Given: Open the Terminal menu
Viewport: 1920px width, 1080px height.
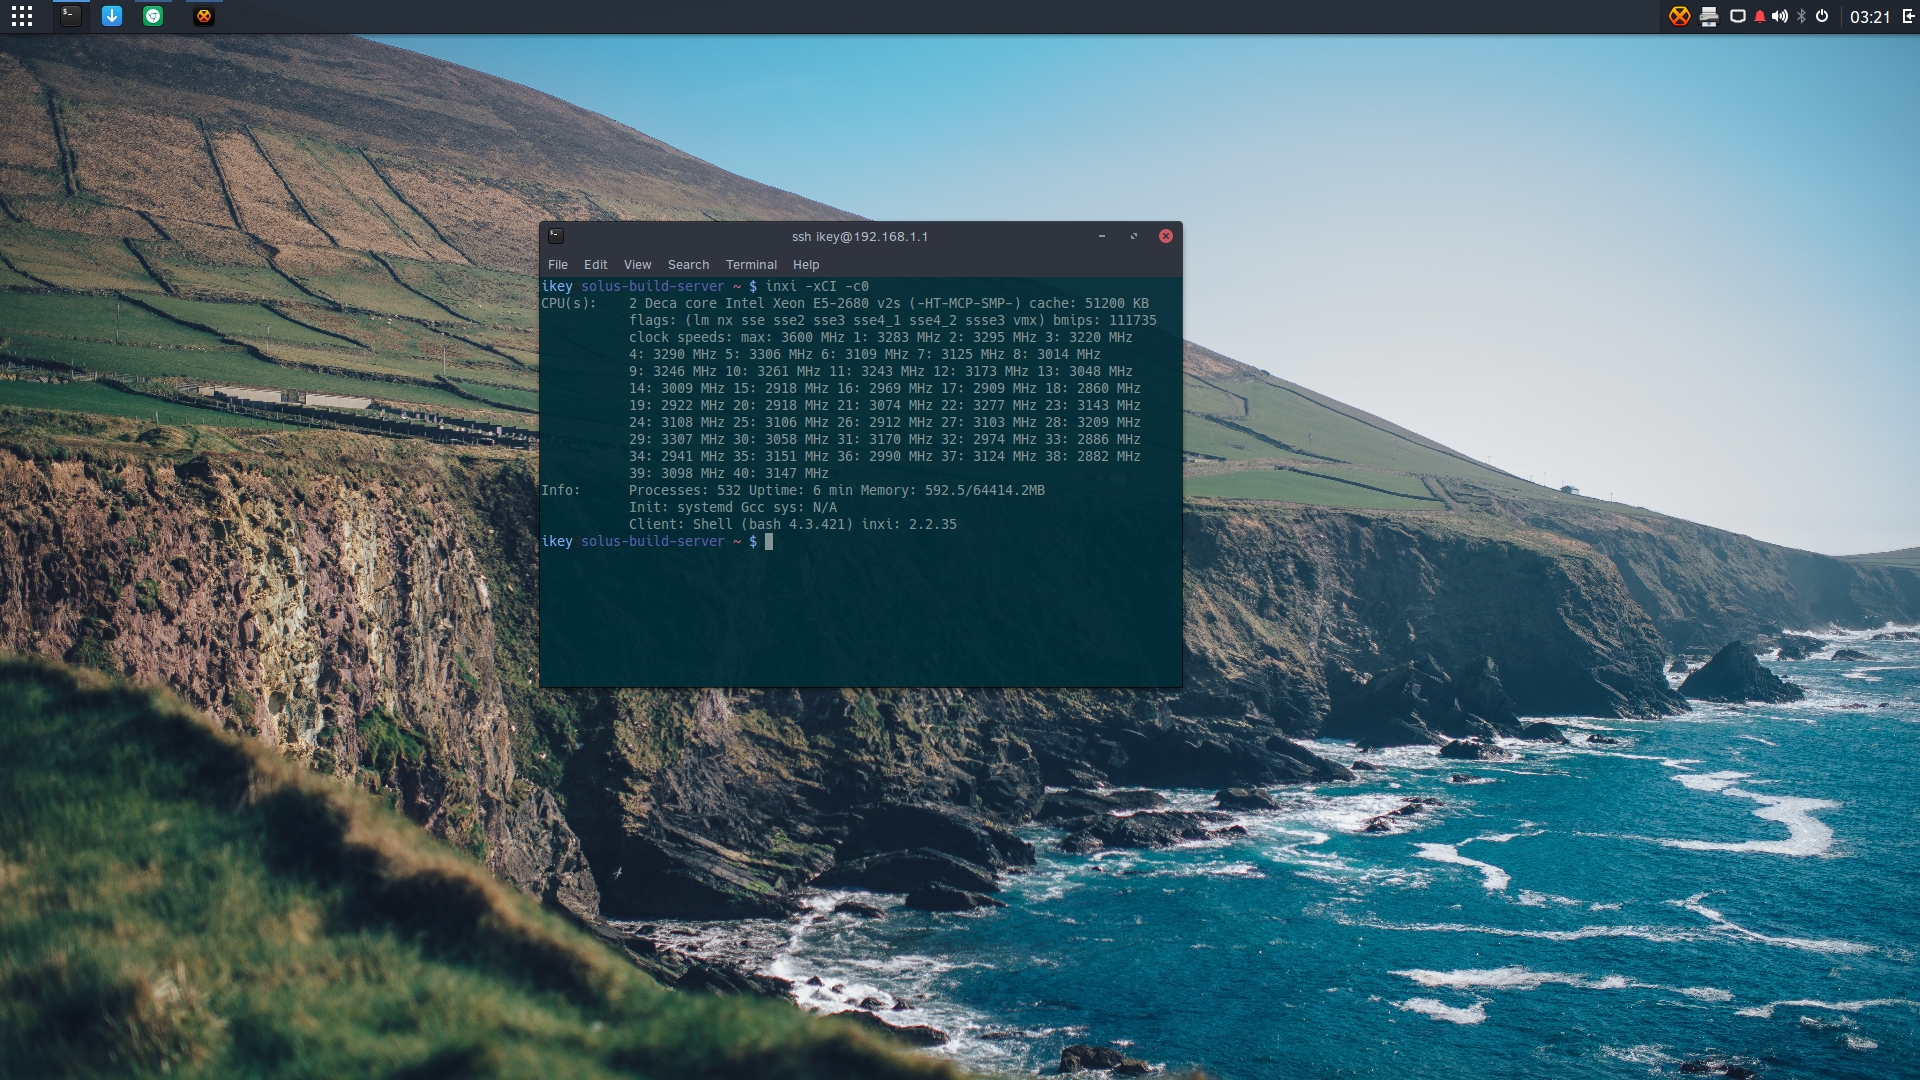Looking at the screenshot, I should [x=751, y=265].
